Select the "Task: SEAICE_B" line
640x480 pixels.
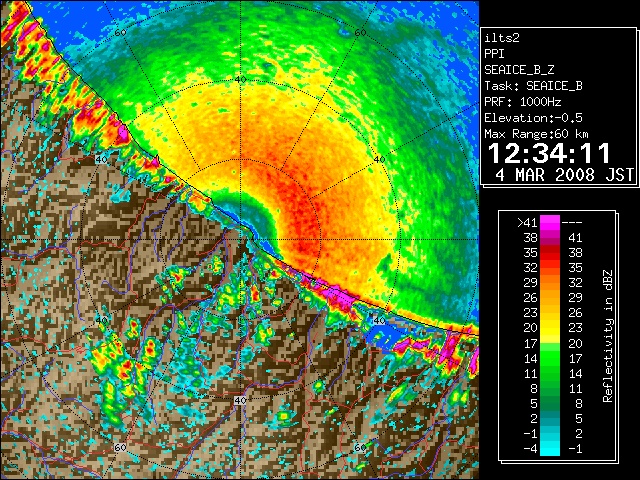click(533, 86)
